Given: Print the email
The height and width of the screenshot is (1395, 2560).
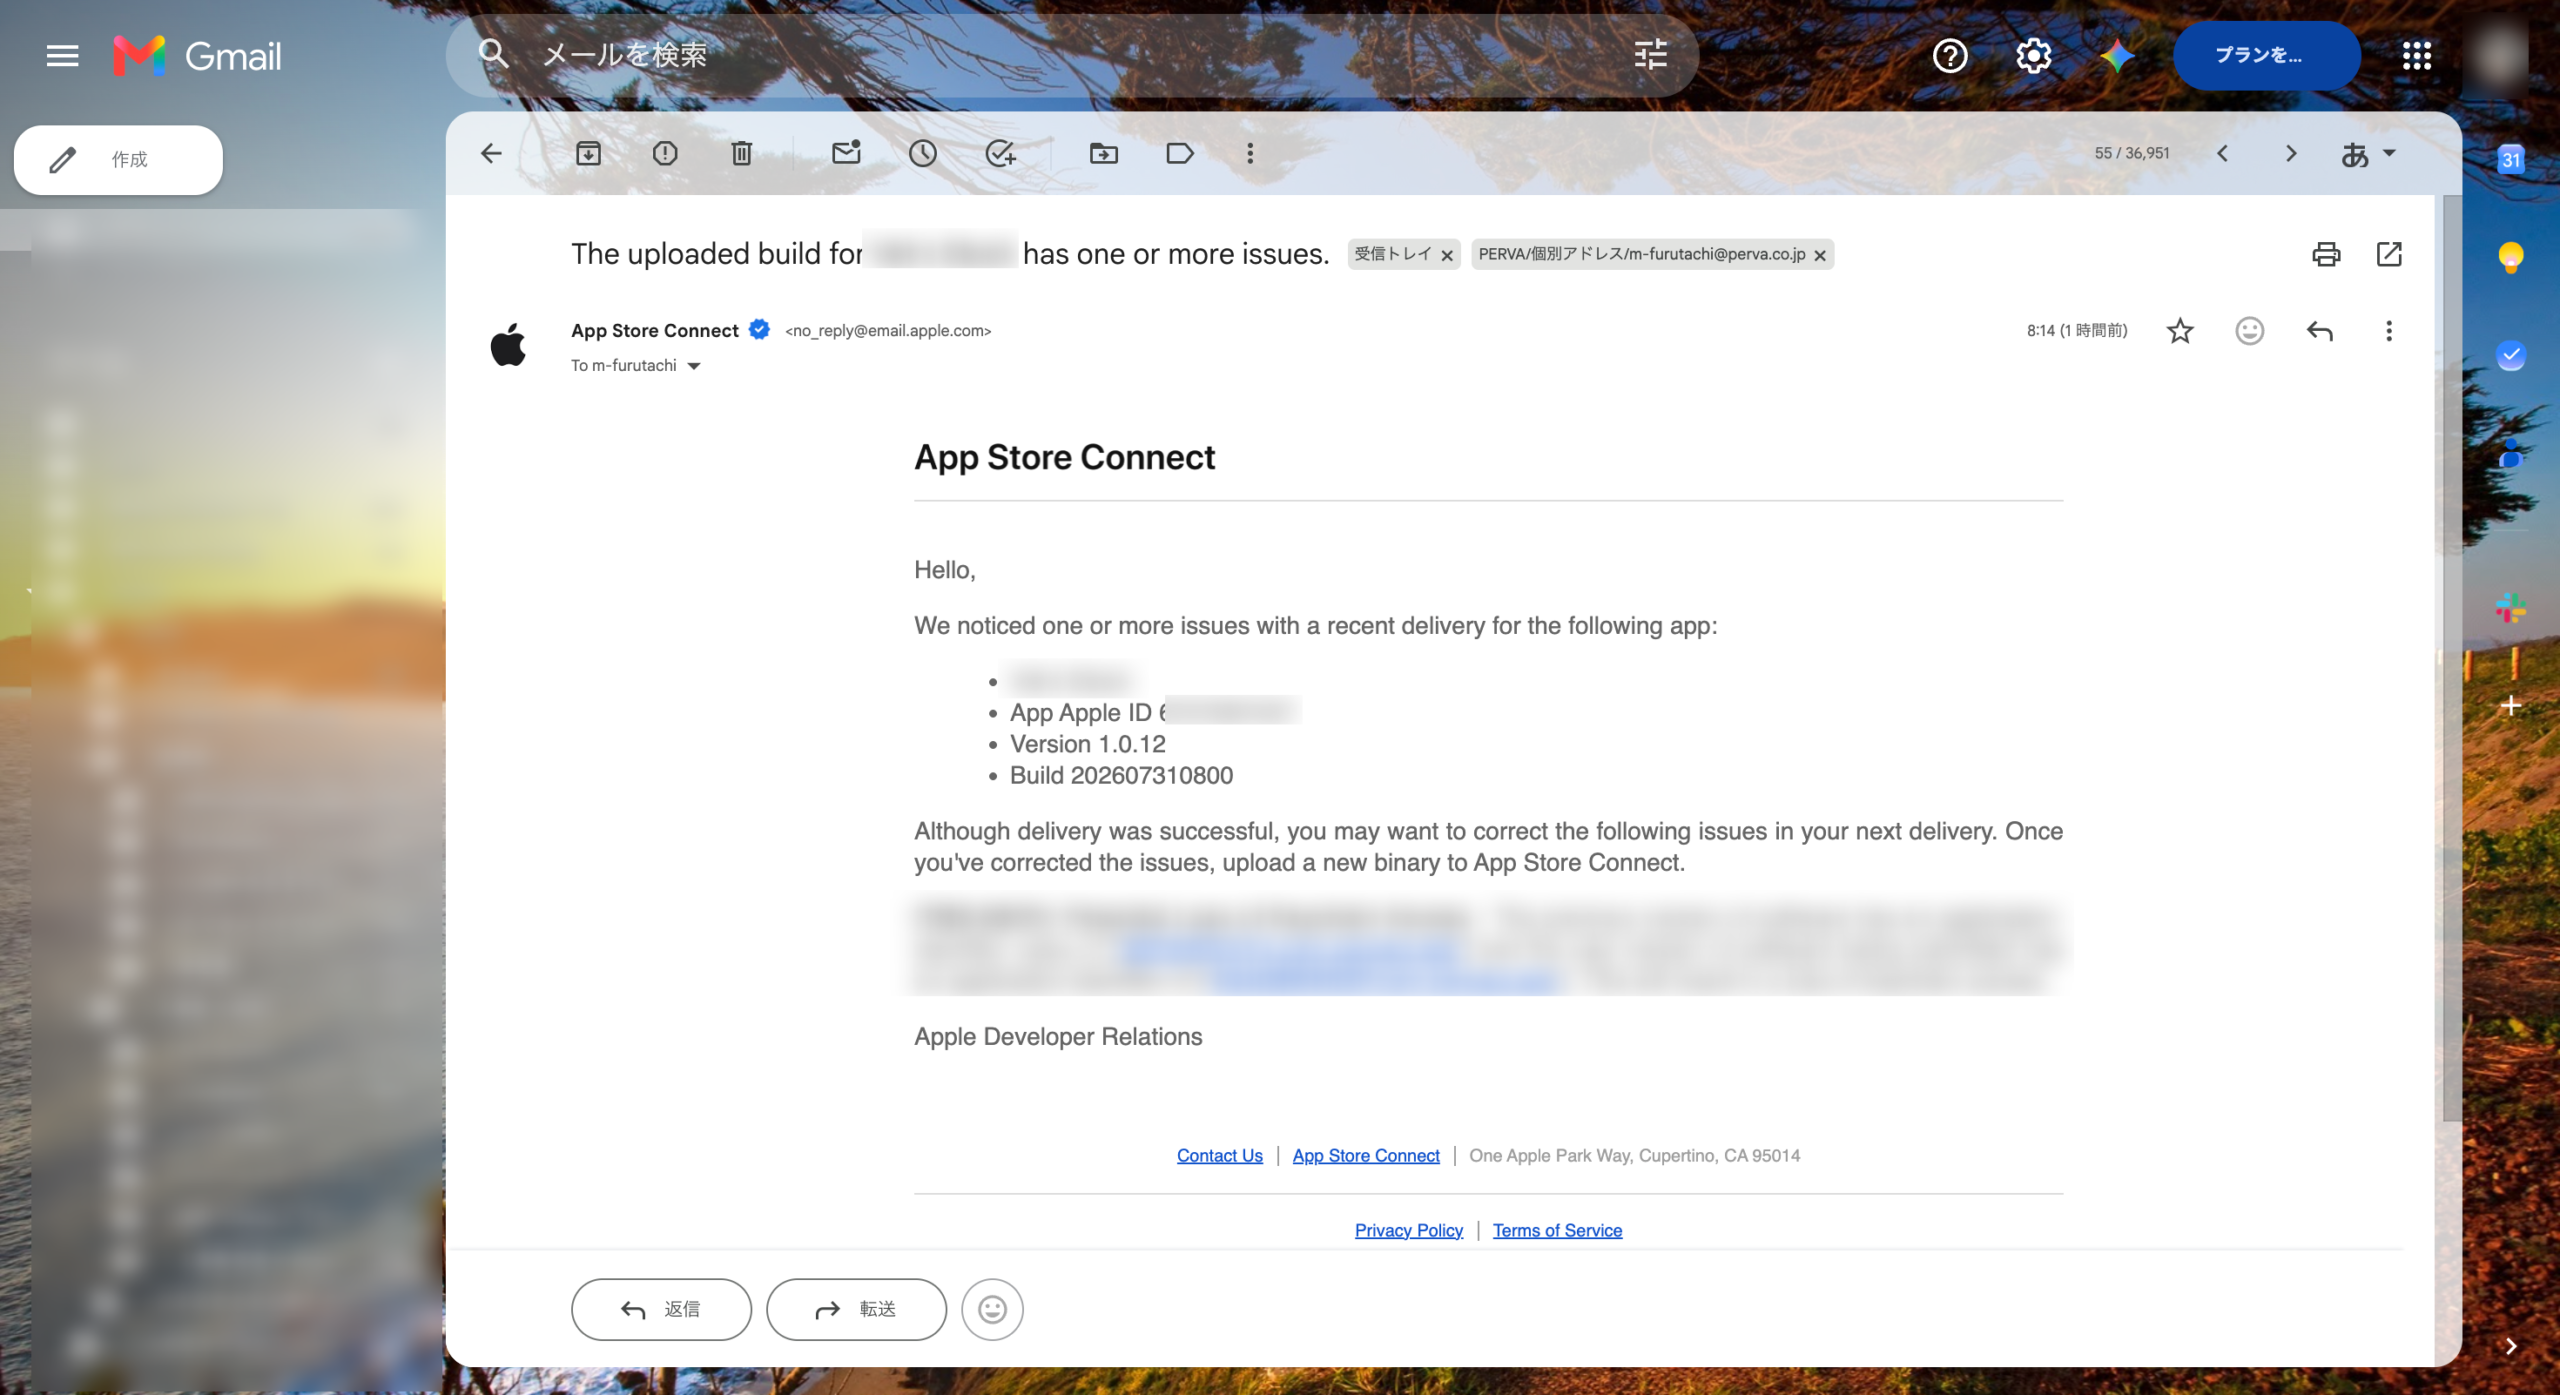Looking at the screenshot, I should [x=2326, y=254].
